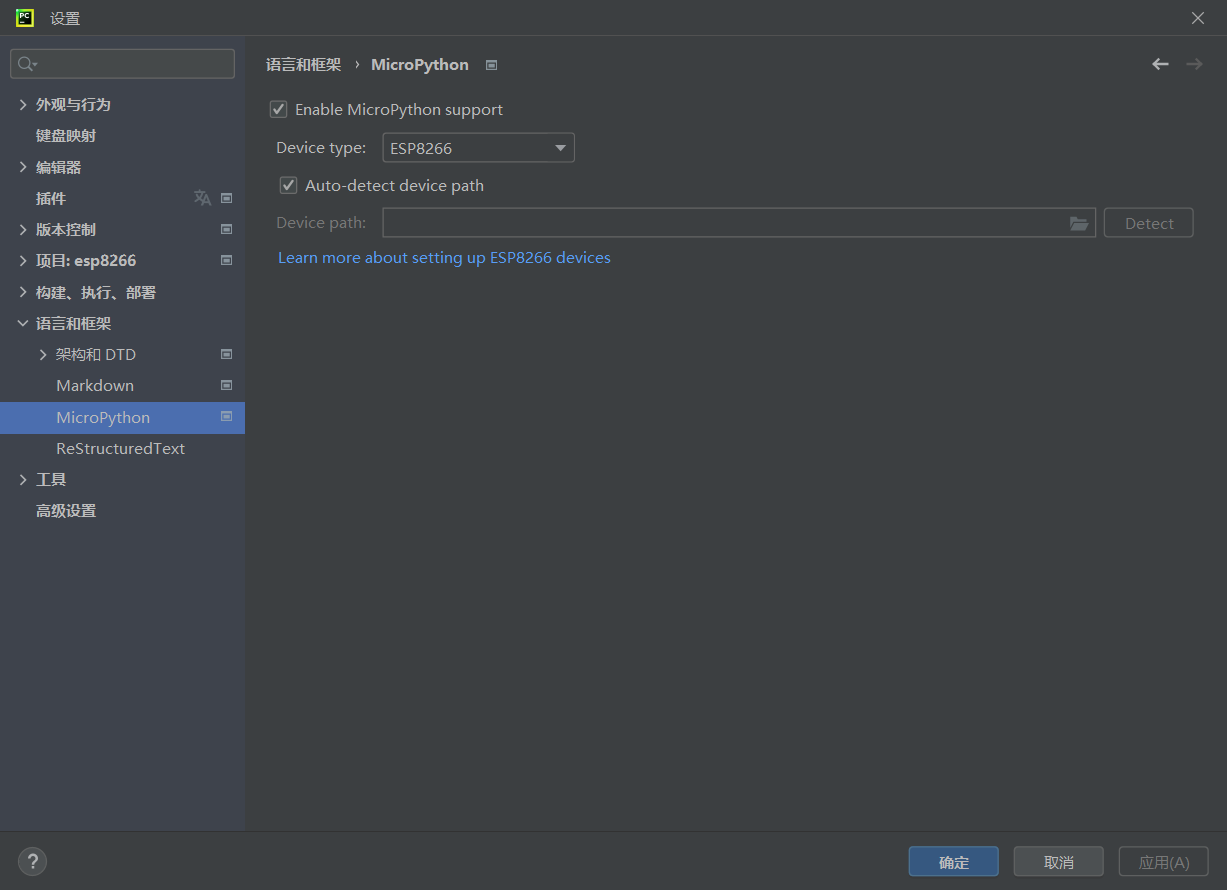The image size is (1227, 890).
Task: Open ReStructuredText settings page
Action: 122,448
